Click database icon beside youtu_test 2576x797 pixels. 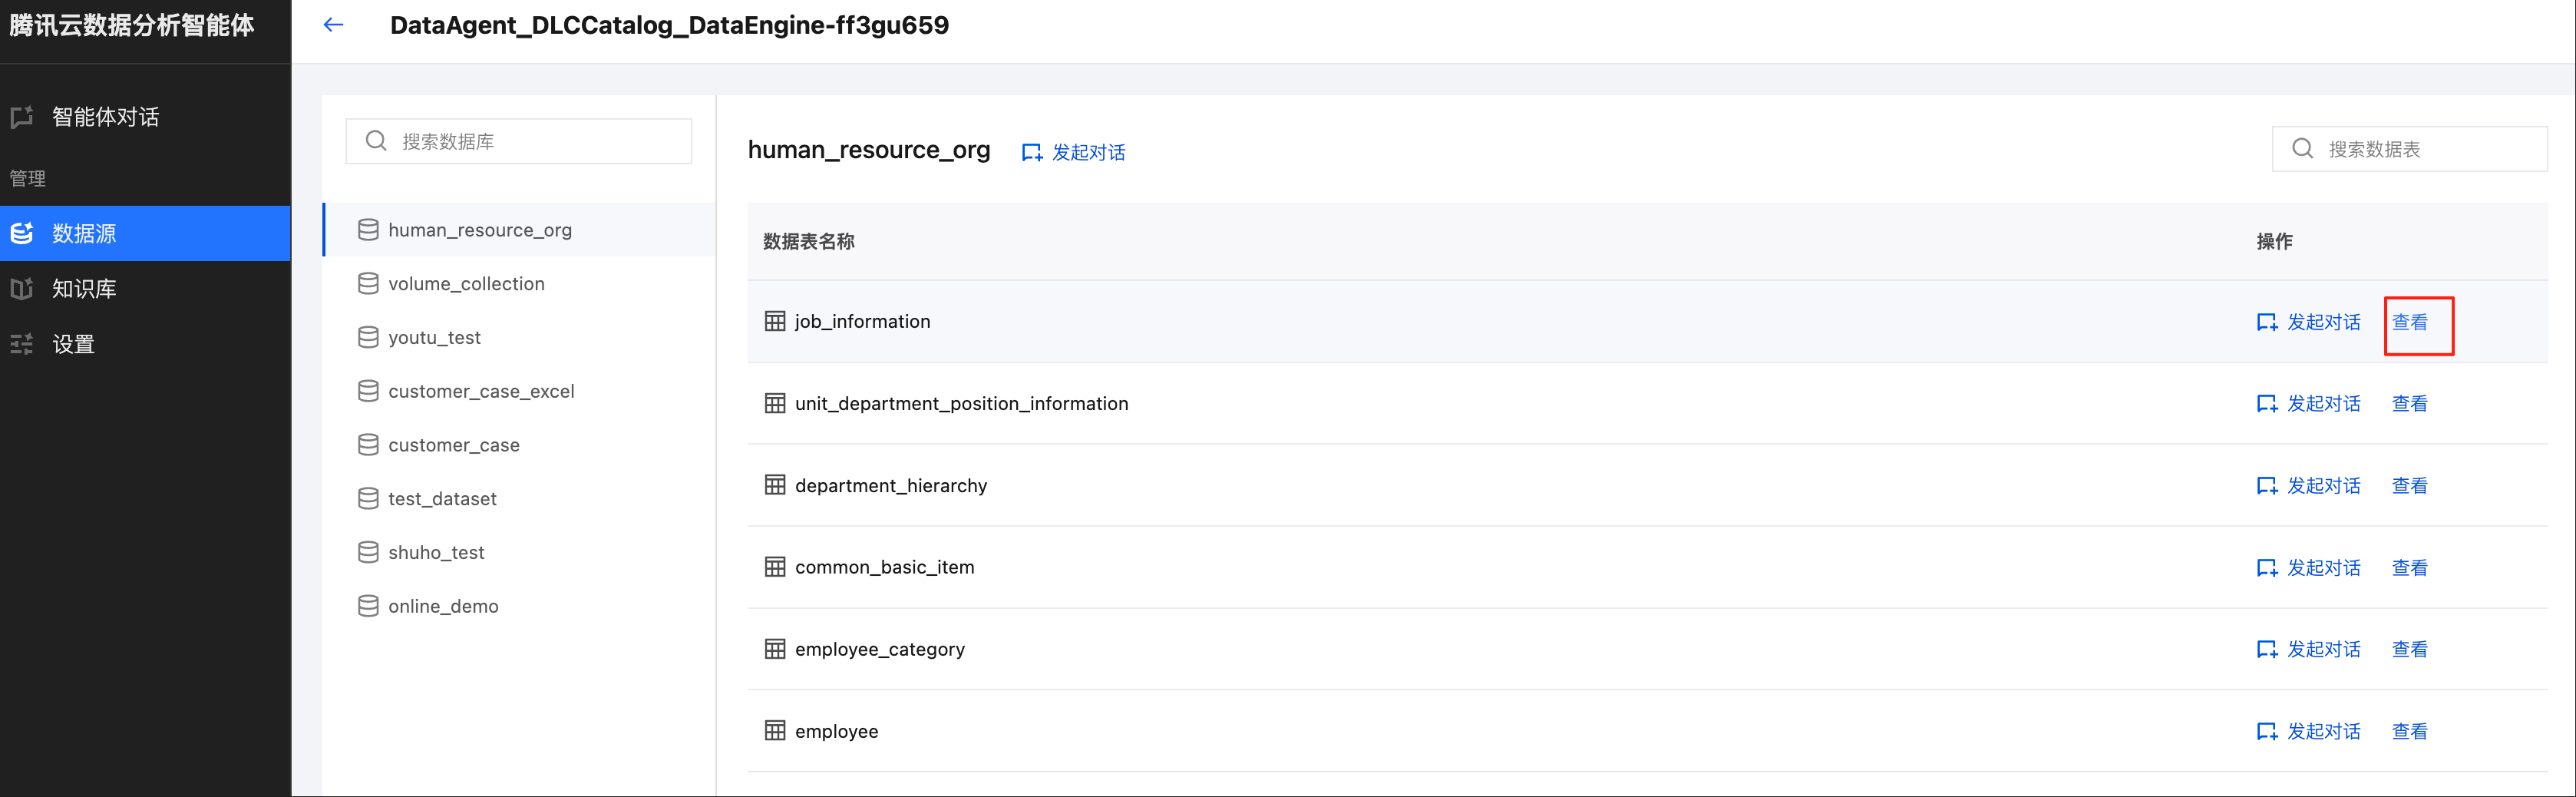368,337
